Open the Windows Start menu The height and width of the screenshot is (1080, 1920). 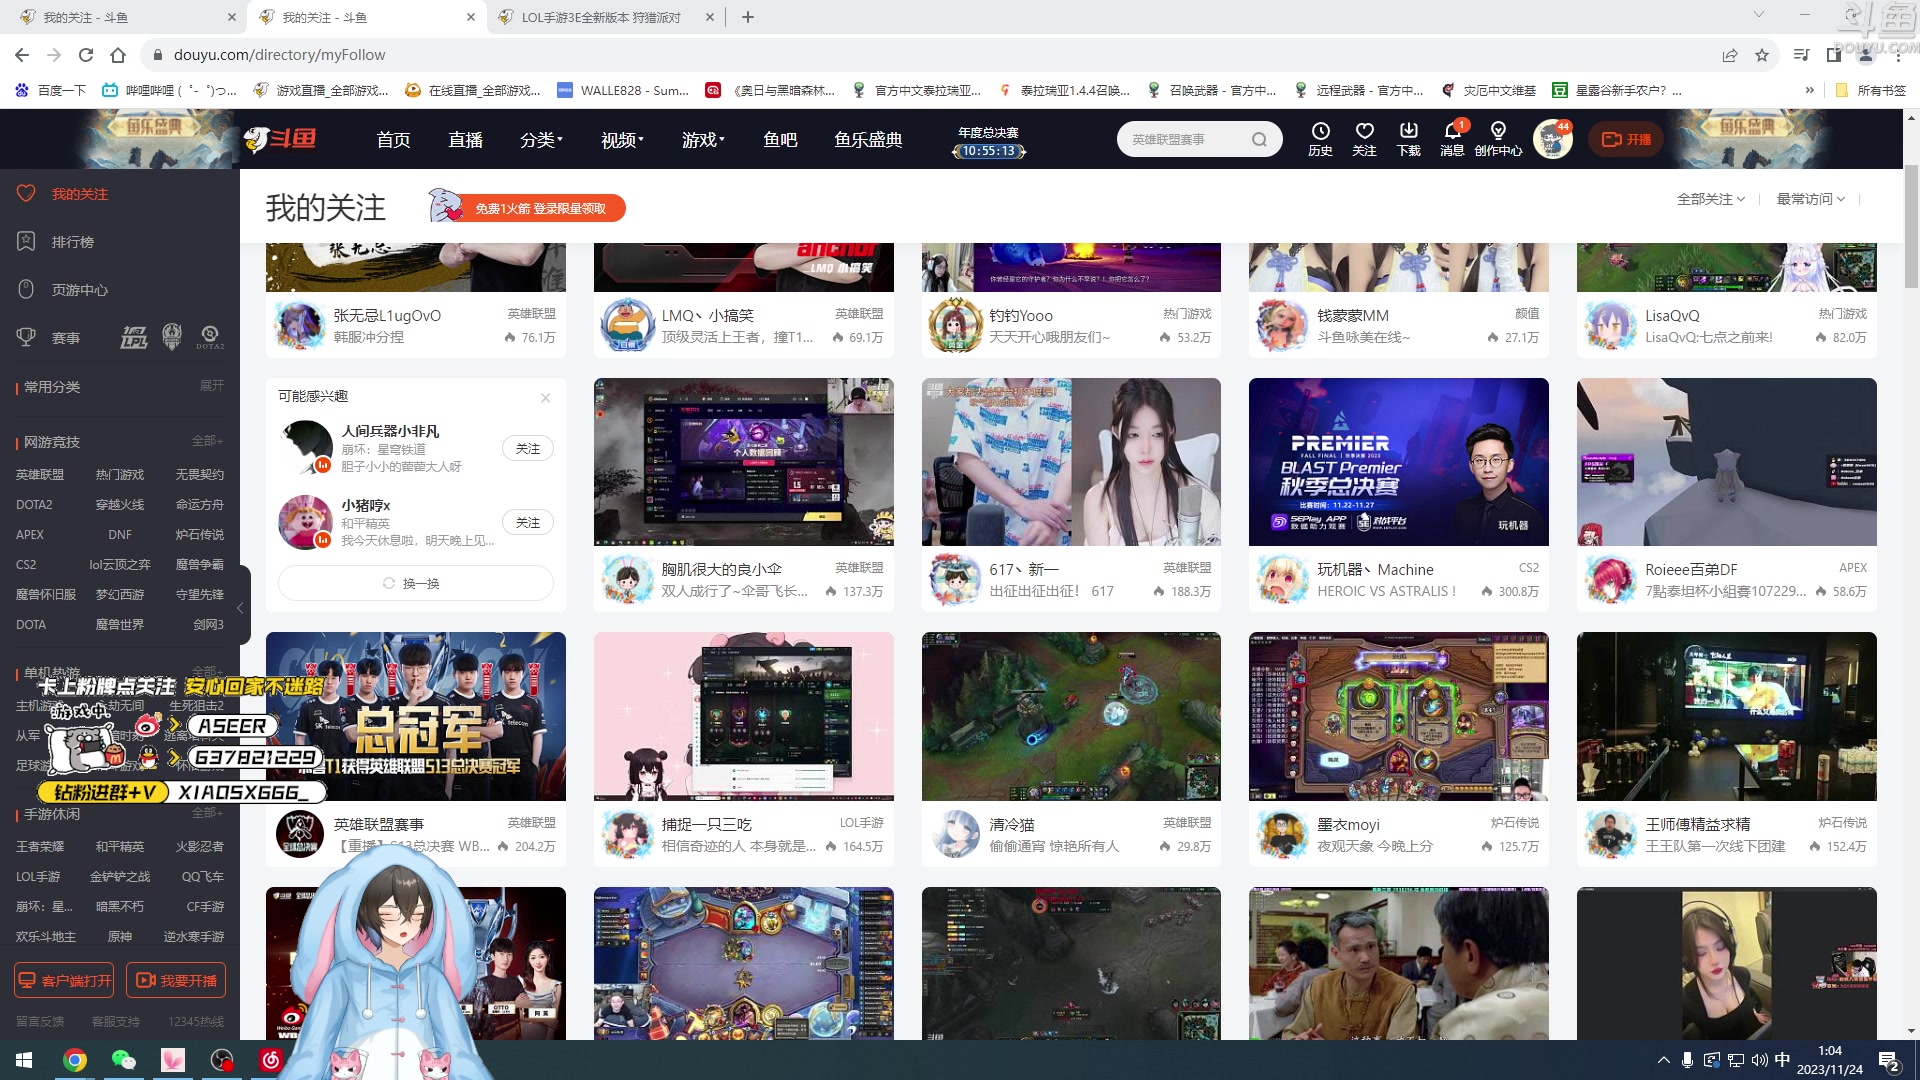[24, 1060]
